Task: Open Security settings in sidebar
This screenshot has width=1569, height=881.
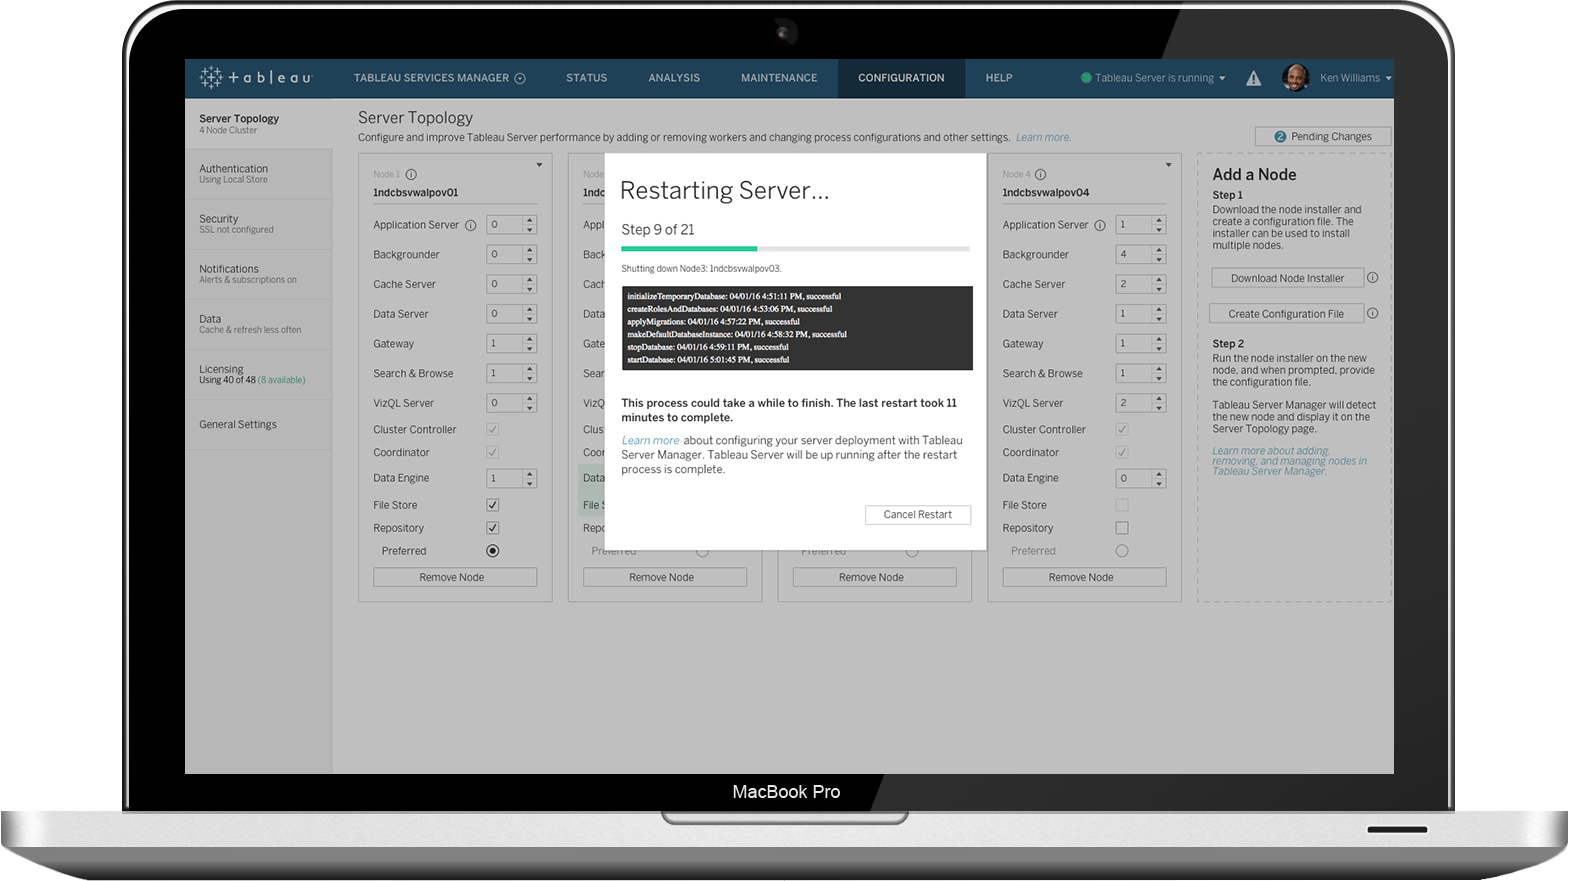Action: [258, 224]
